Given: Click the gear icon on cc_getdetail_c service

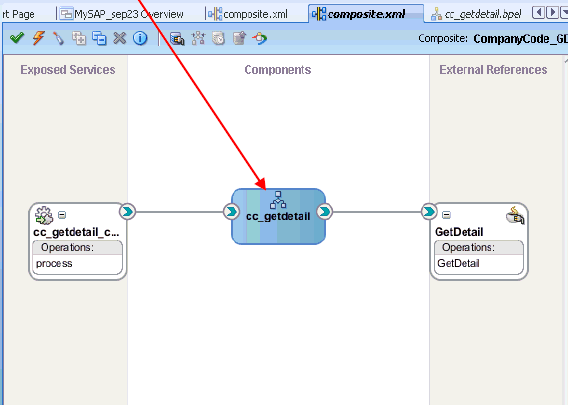Looking at the screenshot, I should pyautogui.click(x=44, y=216).
